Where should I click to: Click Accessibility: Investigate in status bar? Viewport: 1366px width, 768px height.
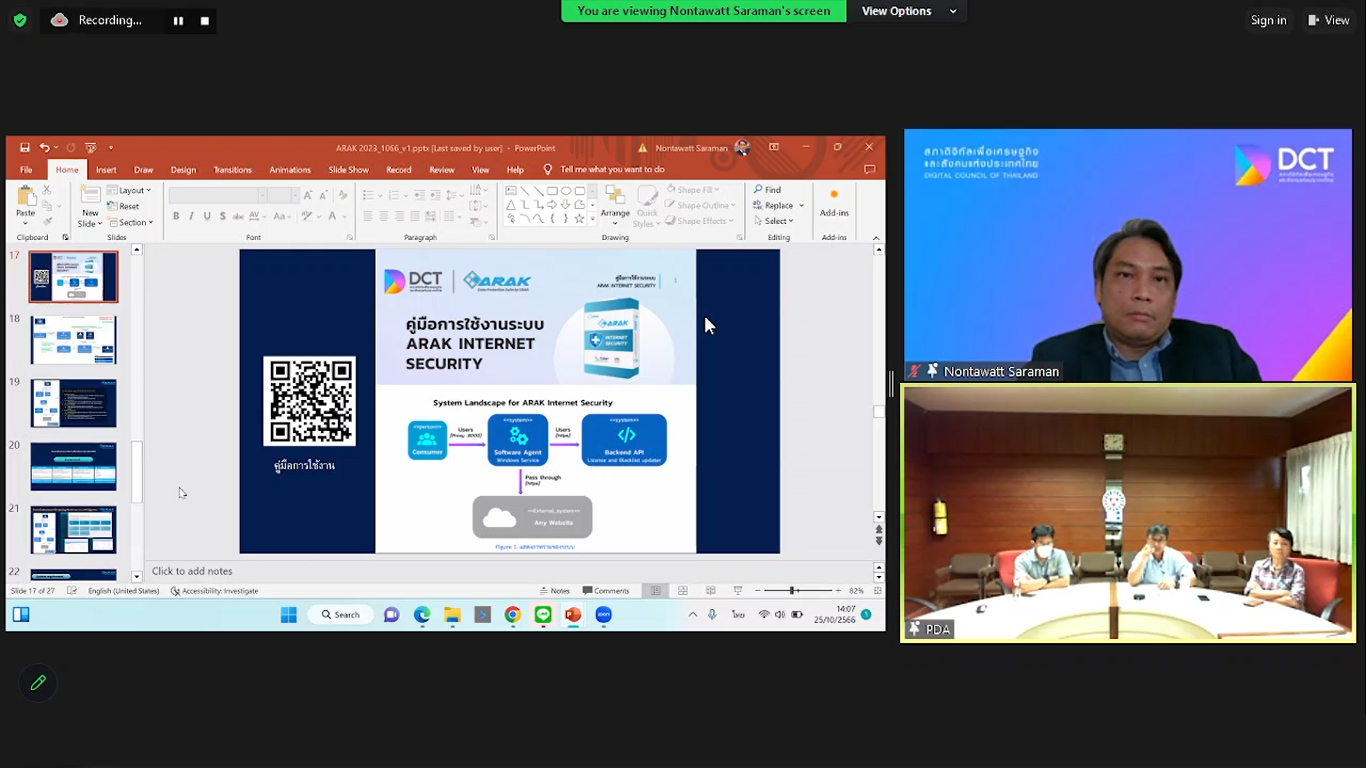click(x=214, y=591)
